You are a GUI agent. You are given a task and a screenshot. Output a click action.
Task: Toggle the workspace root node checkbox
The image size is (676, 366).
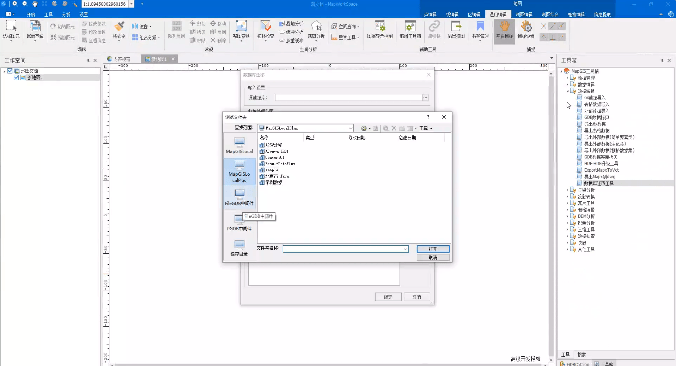tap(10, 71)
